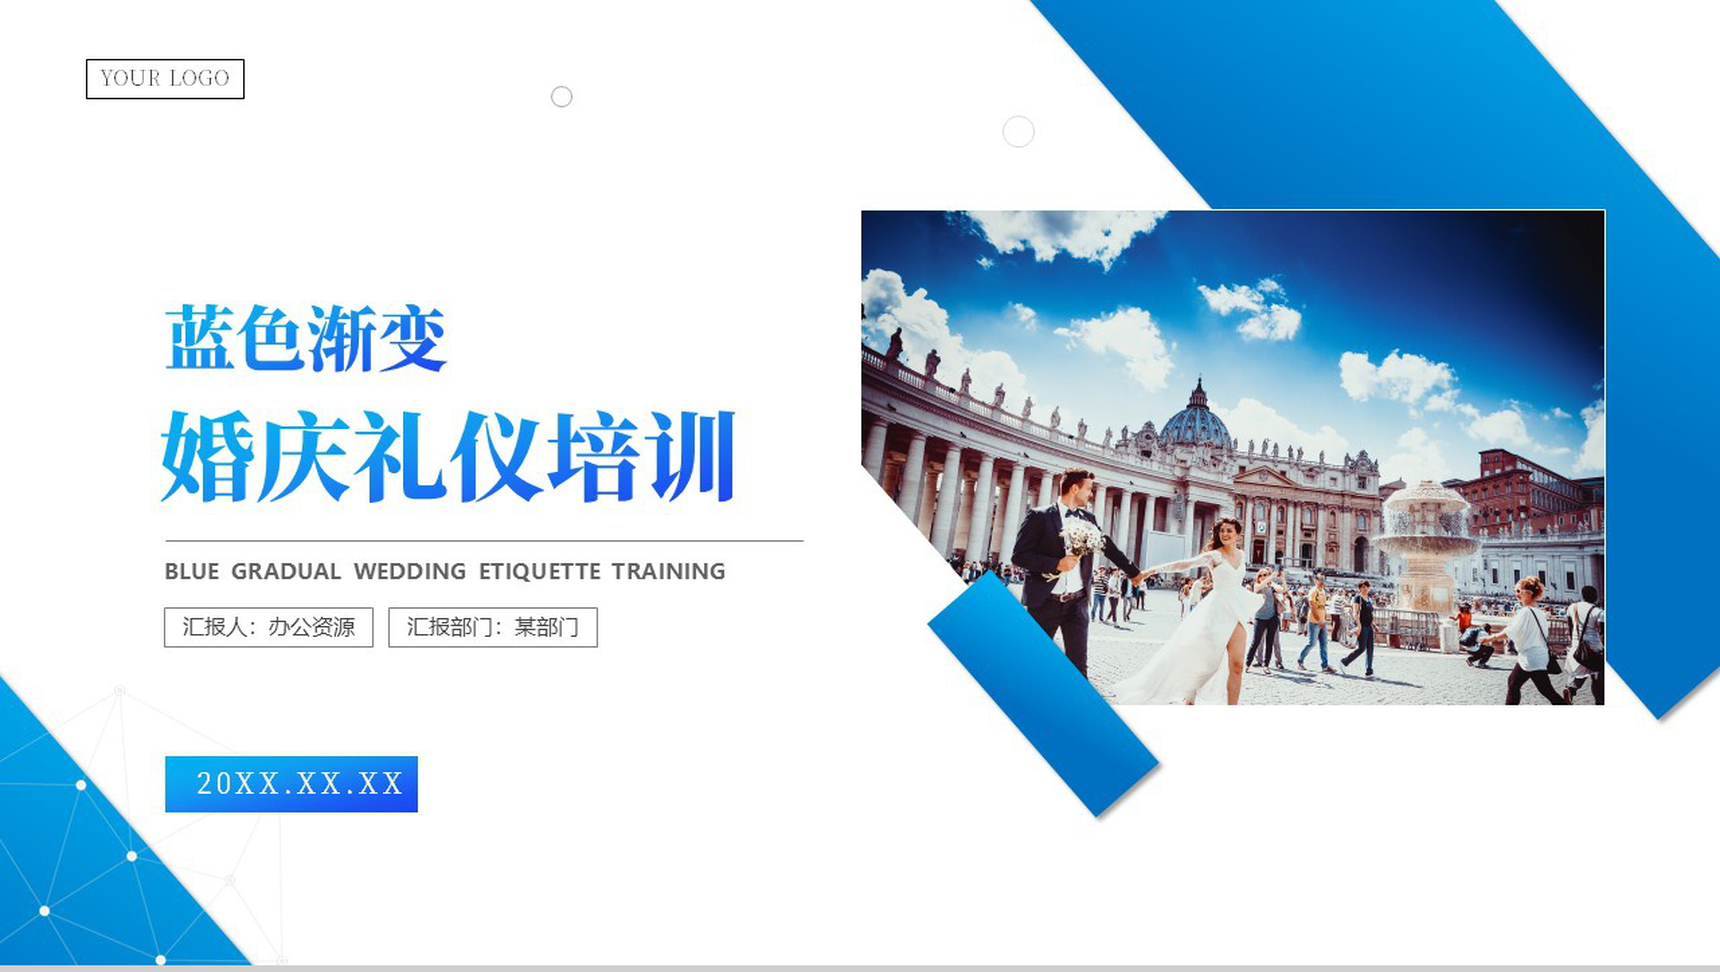Click the "汇报部门：某部门" box
The height and width of the screenshot is (972, 1720).
click(x=493, y=628)
